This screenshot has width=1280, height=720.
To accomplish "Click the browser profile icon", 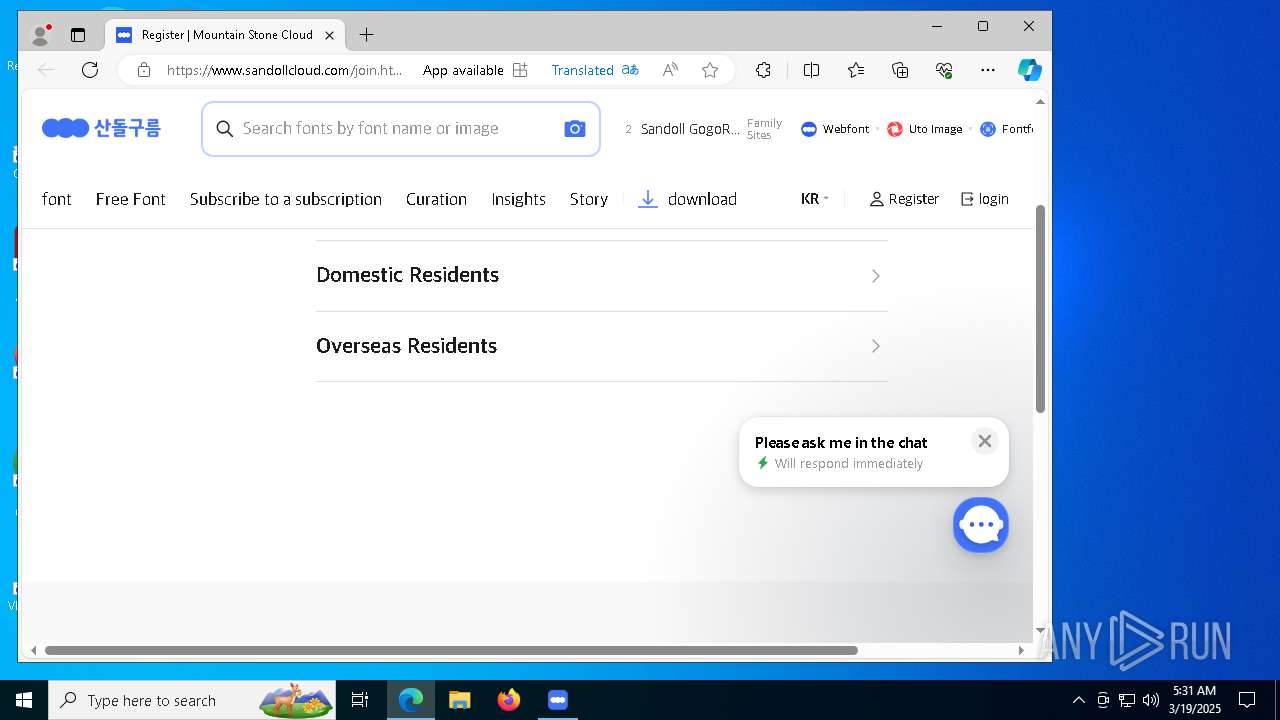I will point(41,35).
